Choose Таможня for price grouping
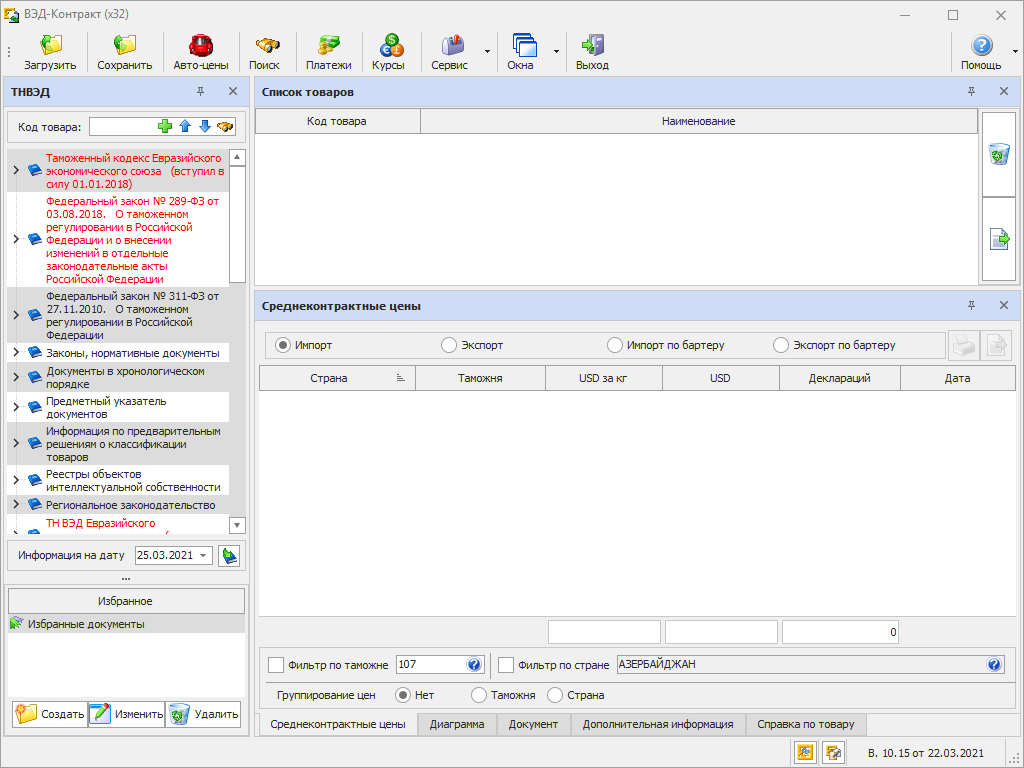 [x=479, y=695]
